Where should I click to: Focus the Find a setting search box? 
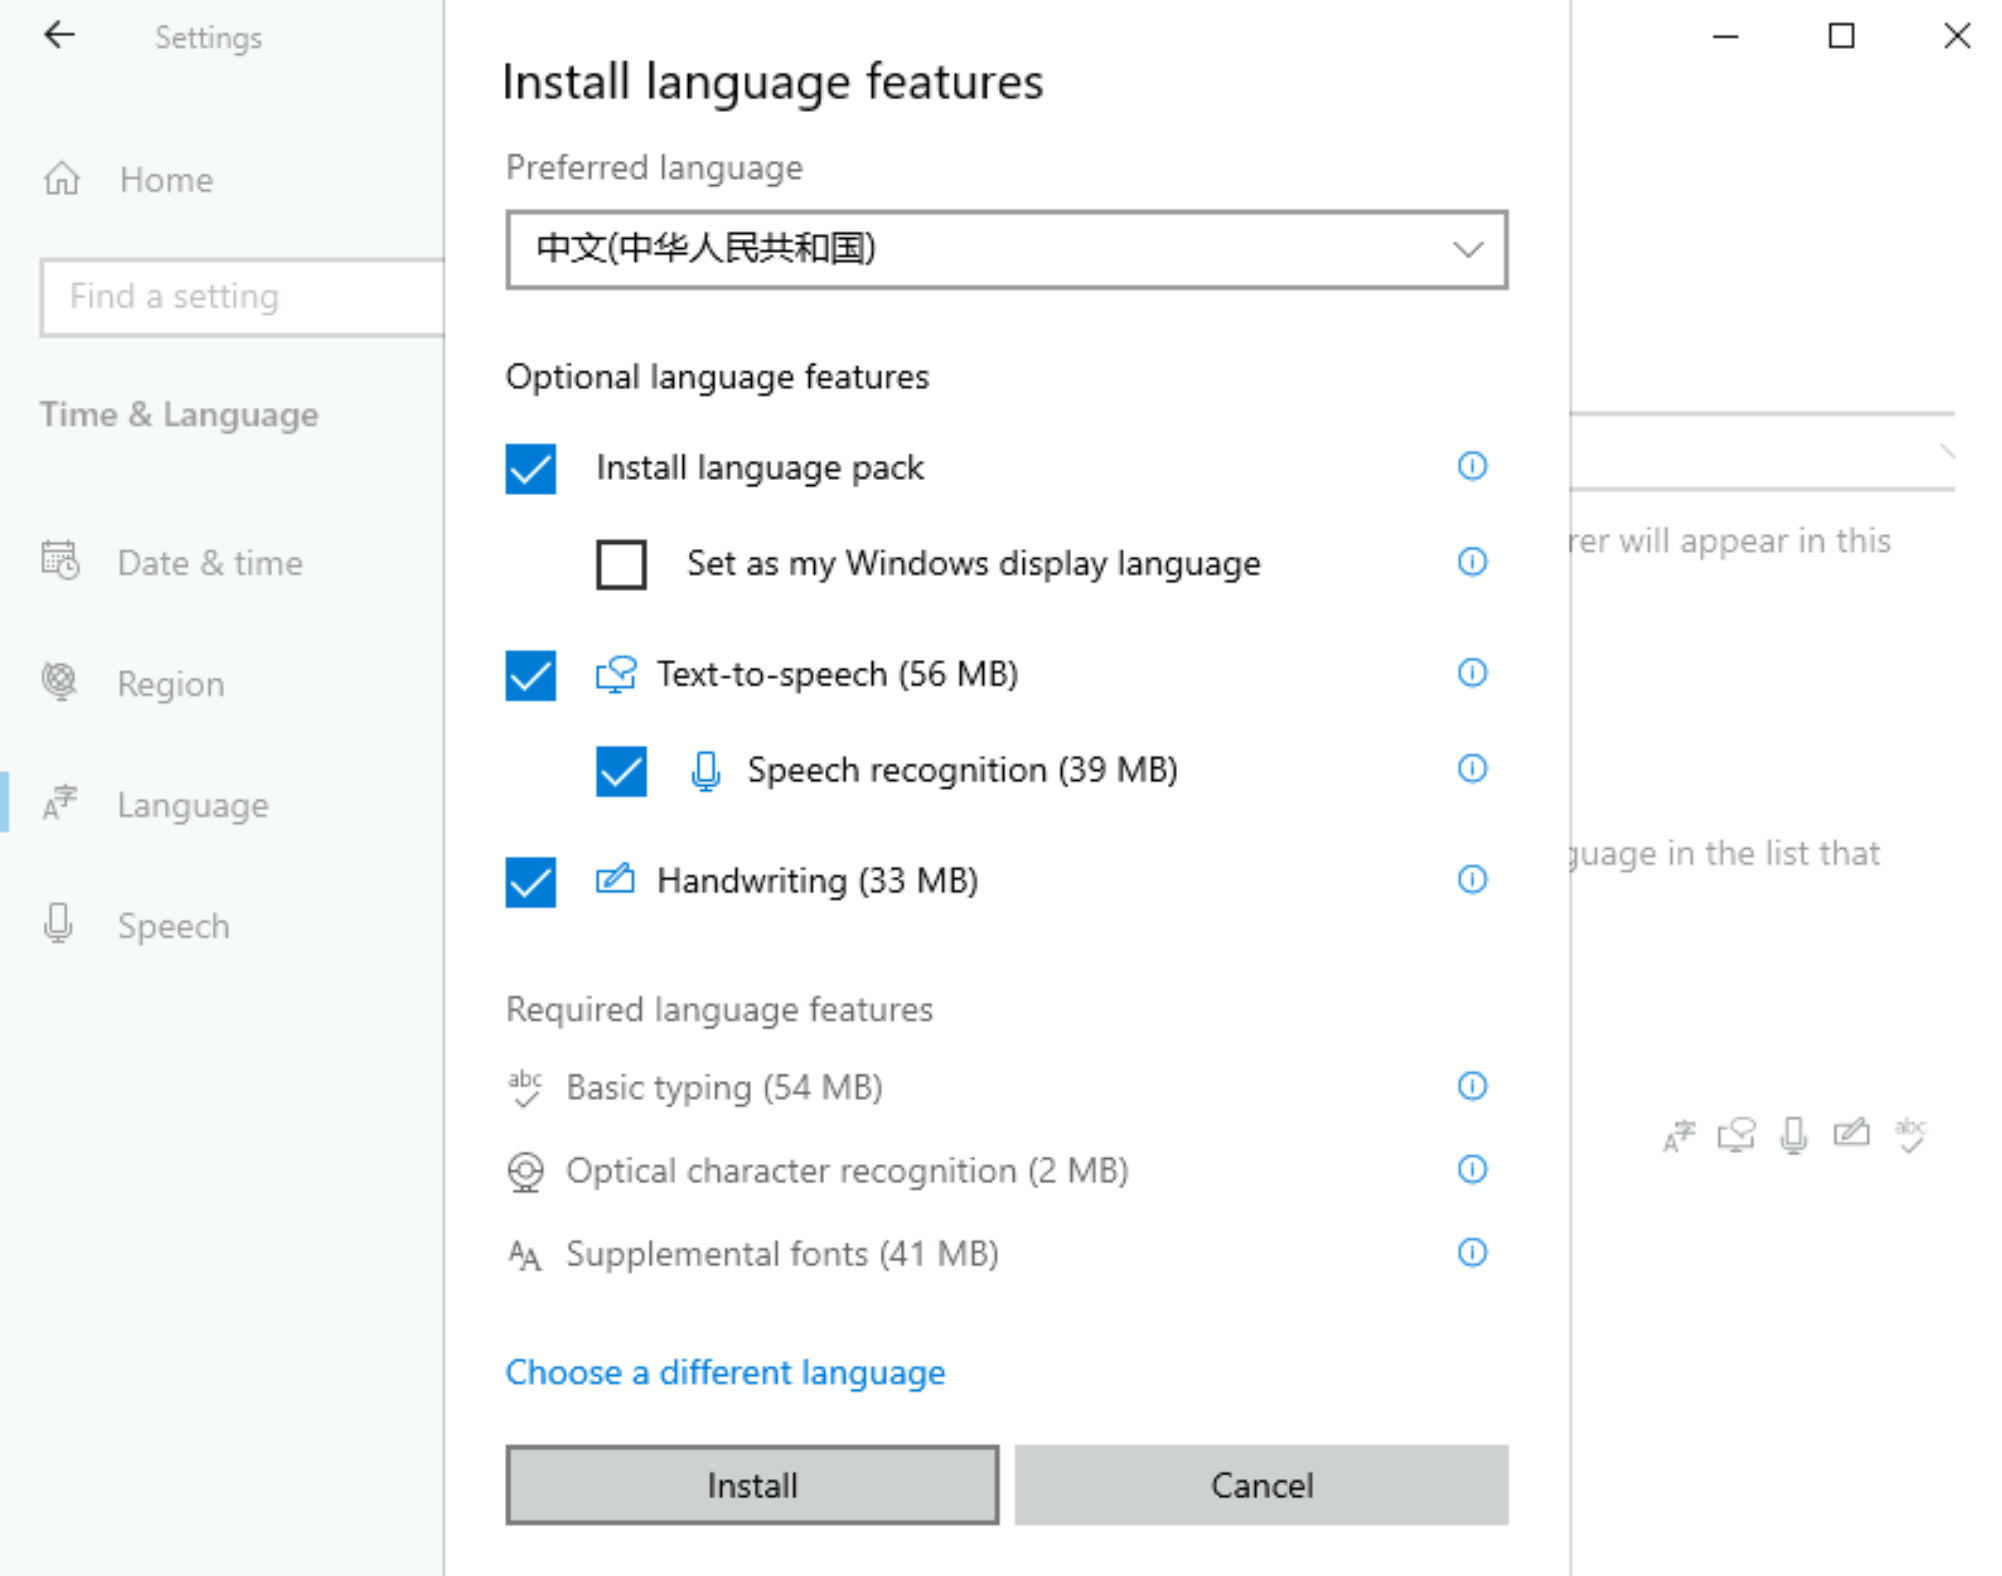click(x=243, y=297)
